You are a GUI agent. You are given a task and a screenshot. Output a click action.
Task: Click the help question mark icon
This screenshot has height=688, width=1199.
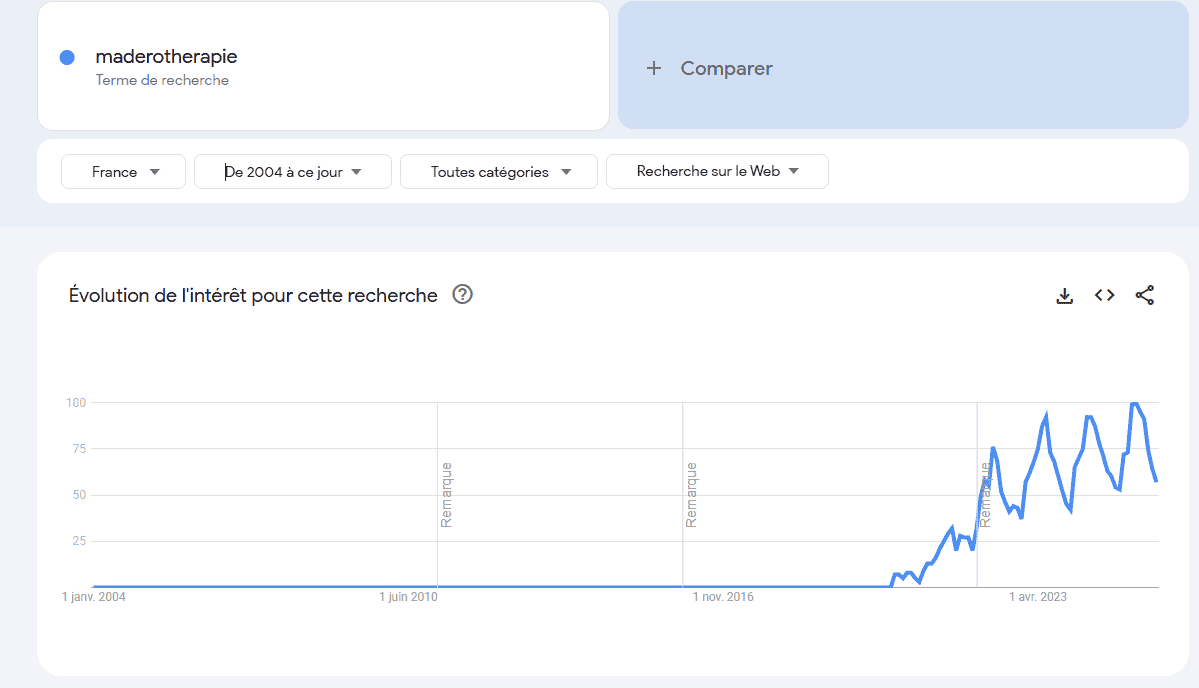[x=462, y=294]
